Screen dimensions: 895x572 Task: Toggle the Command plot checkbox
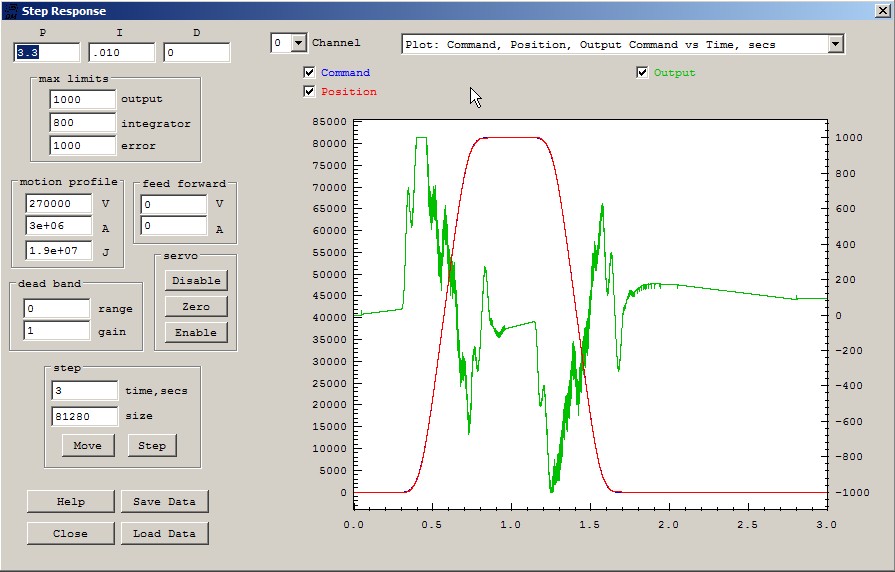coord(309,73)
